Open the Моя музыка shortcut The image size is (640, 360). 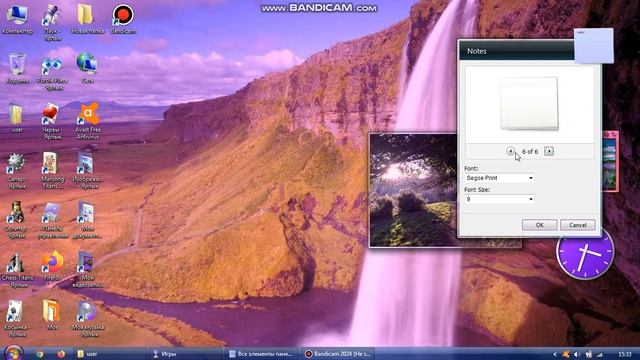(x=87, y=319)
